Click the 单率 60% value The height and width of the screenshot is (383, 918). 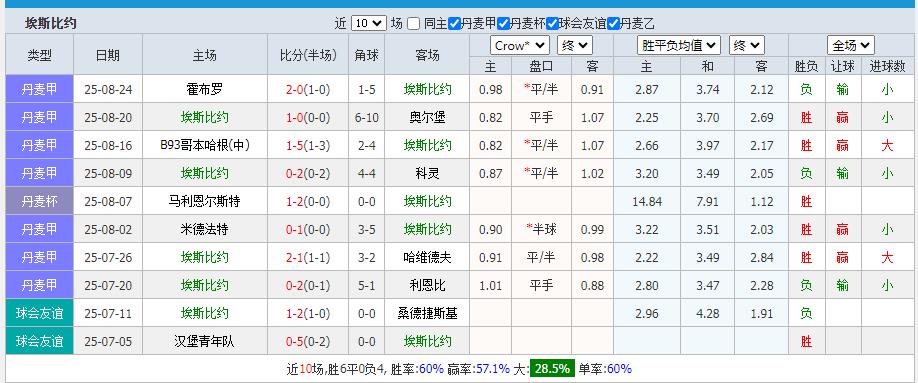[619, 368]
